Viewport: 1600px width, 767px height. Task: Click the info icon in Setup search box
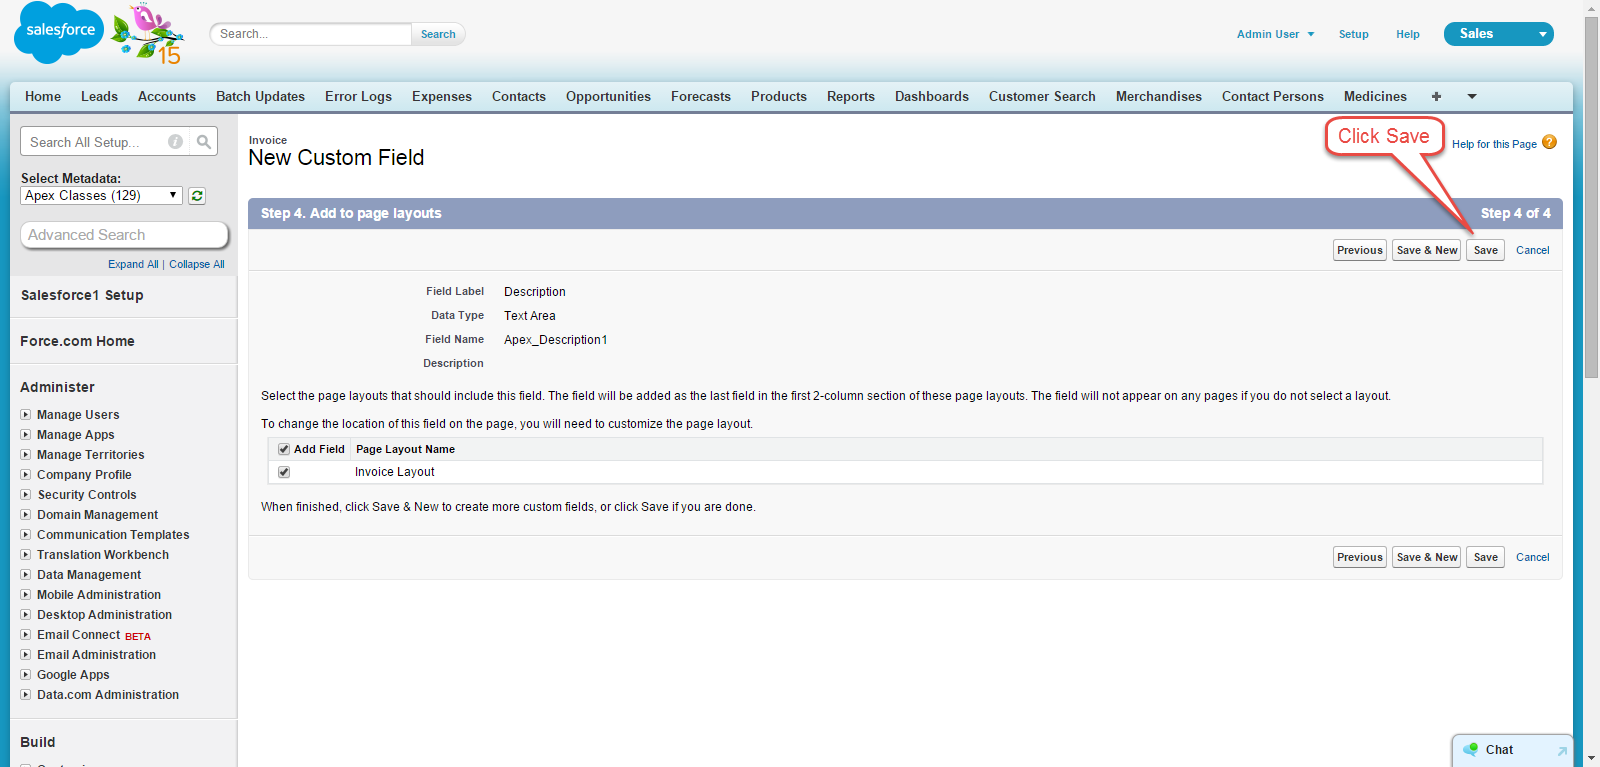[175, 142]
